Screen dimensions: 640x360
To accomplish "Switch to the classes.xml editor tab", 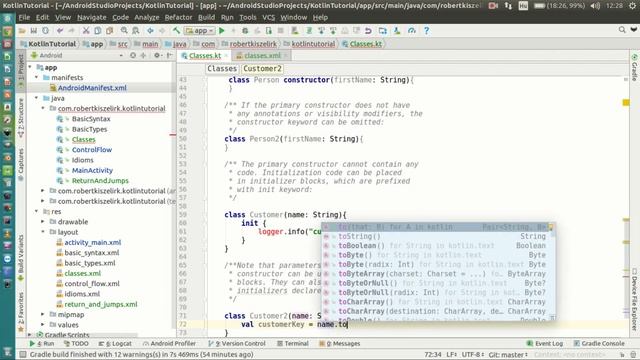I will click(262, 56).
